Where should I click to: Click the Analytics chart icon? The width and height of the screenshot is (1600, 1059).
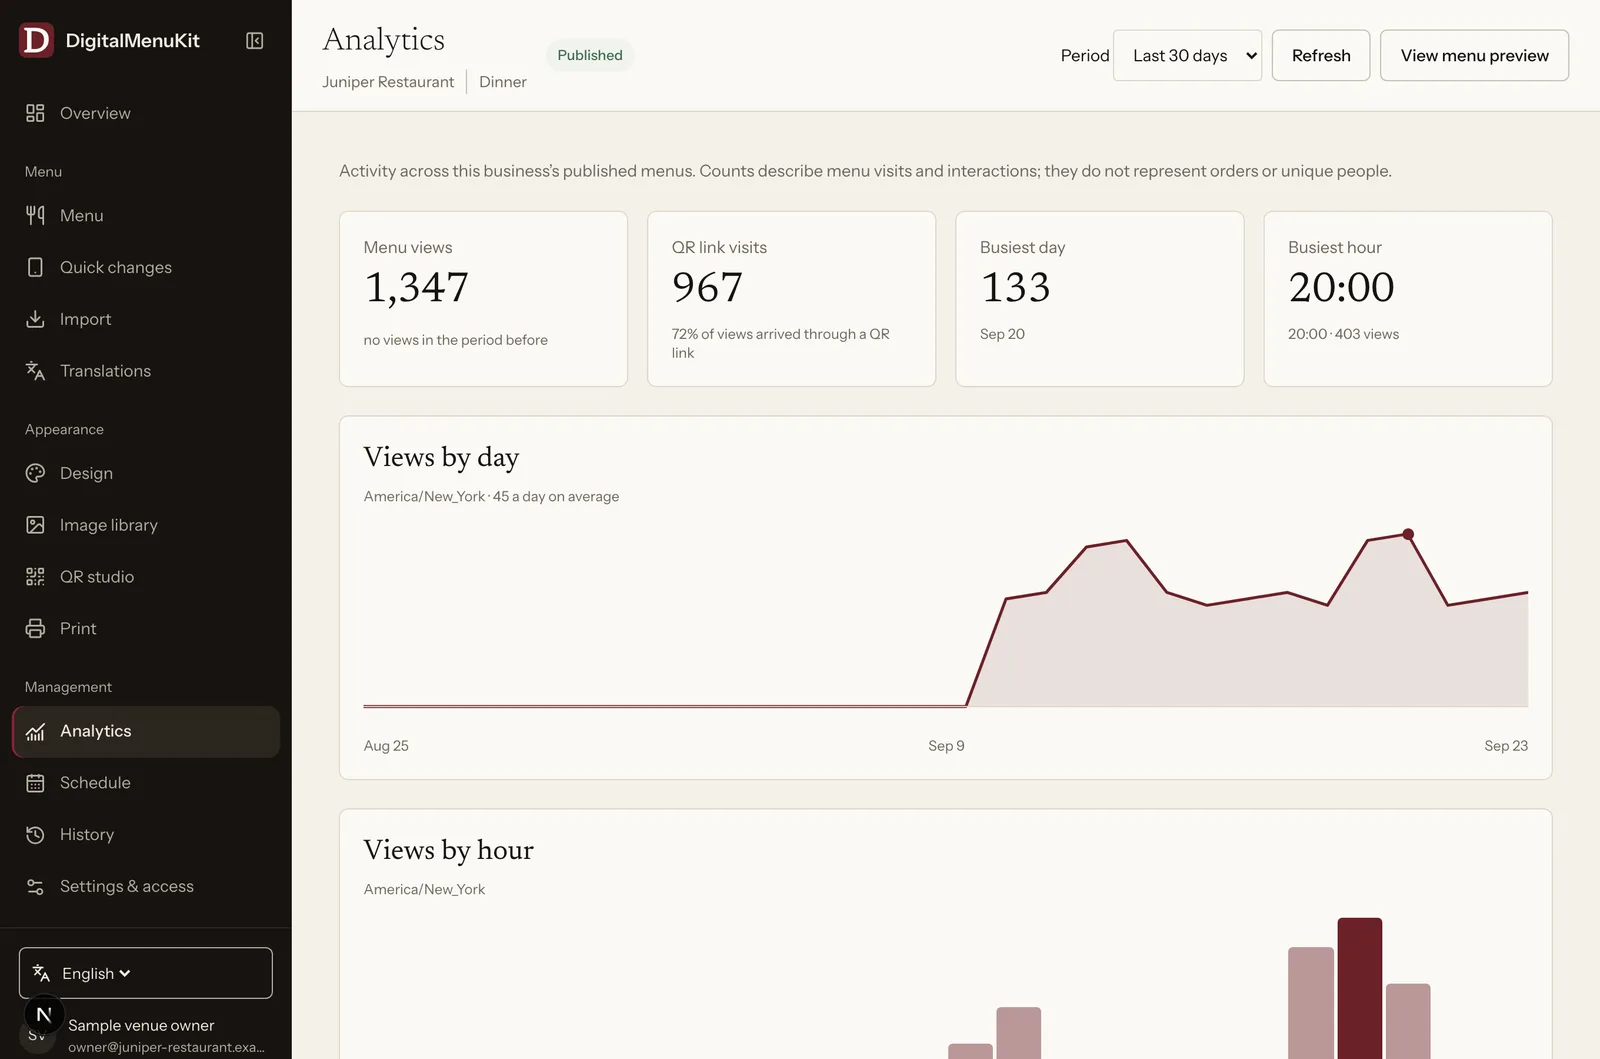point(35,731)
